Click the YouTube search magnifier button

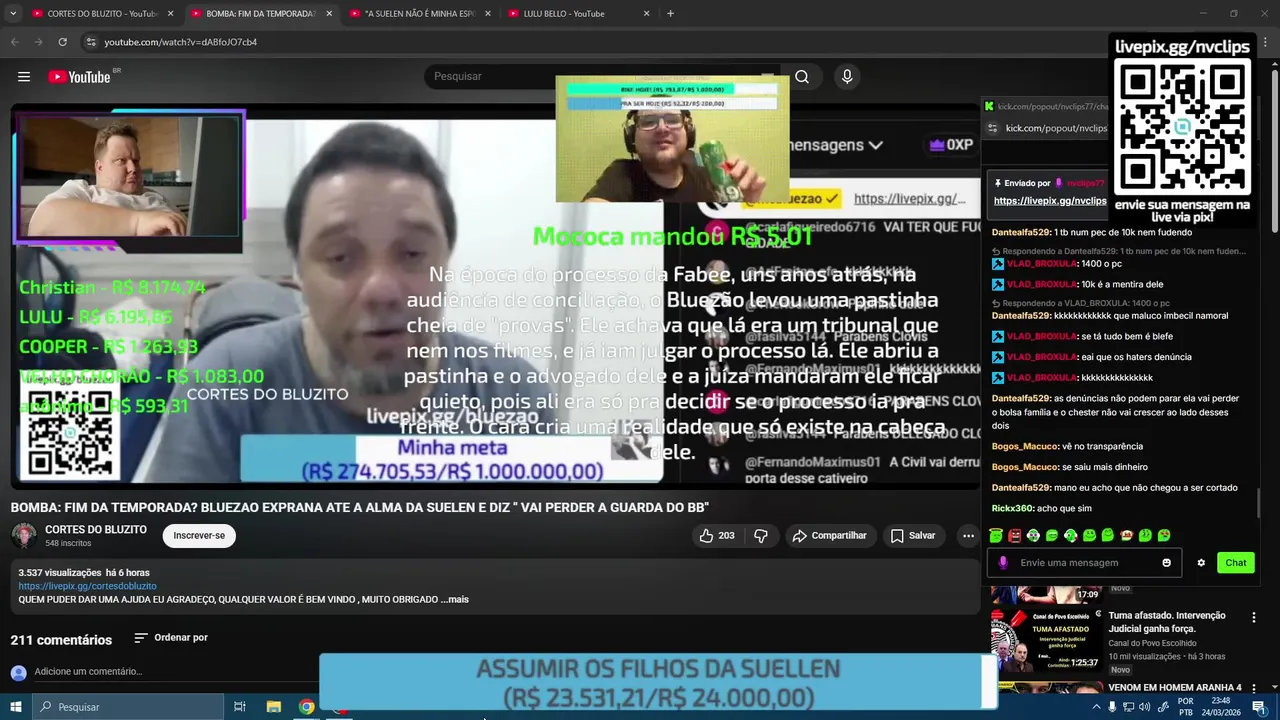pos(802,77)
